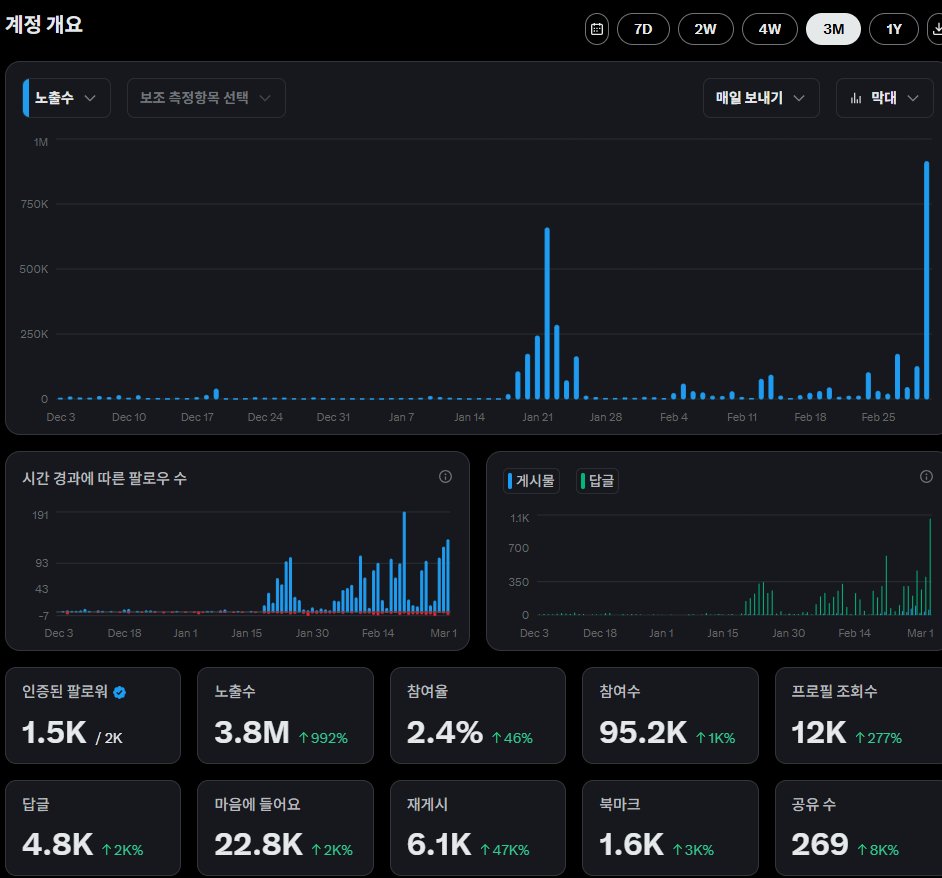The height and width of the screenshot is (878, 942).
Task: Toggle the 게시물 legend in the chart
Action: point(531,481)
